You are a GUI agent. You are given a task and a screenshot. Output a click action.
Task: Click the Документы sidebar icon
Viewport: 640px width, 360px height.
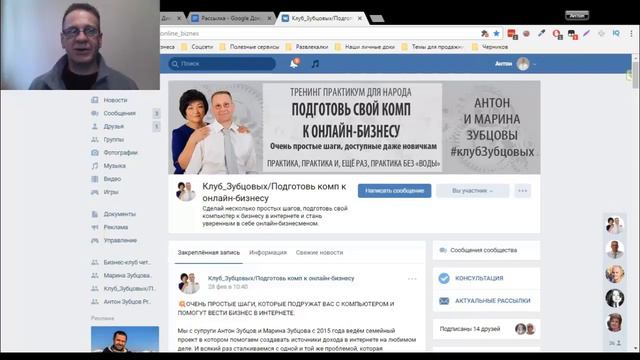pos(95,214)
